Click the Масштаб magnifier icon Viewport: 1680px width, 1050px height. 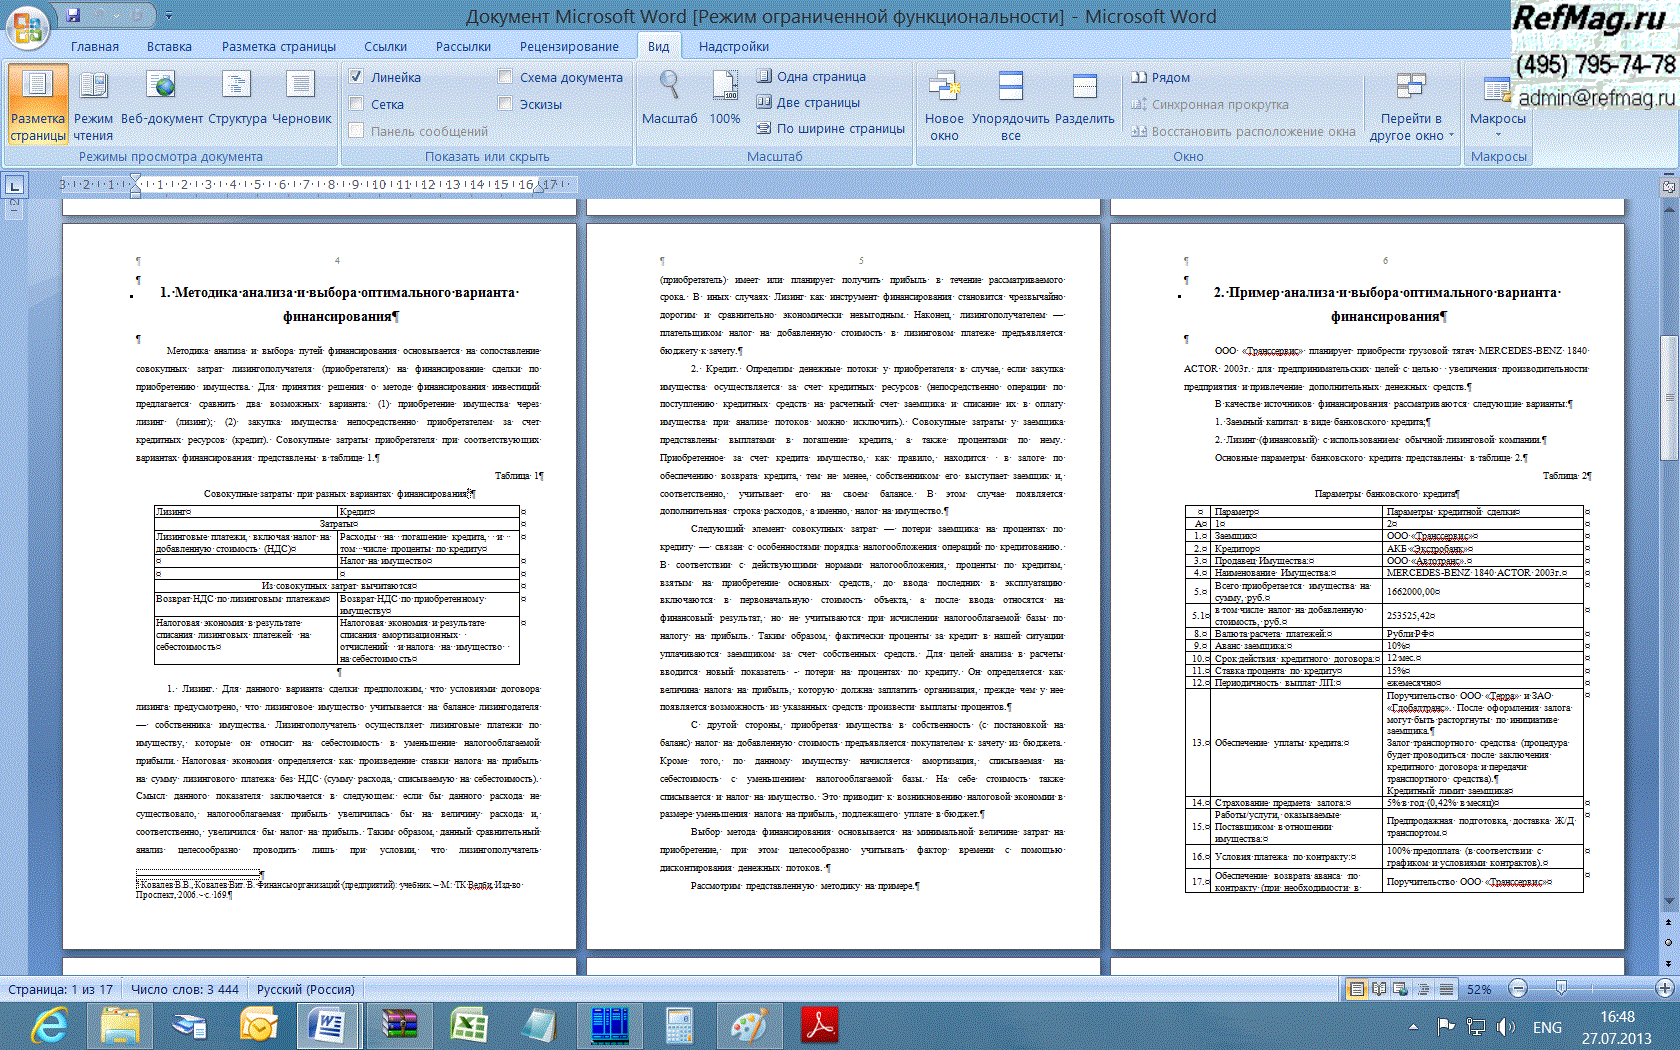669,87
